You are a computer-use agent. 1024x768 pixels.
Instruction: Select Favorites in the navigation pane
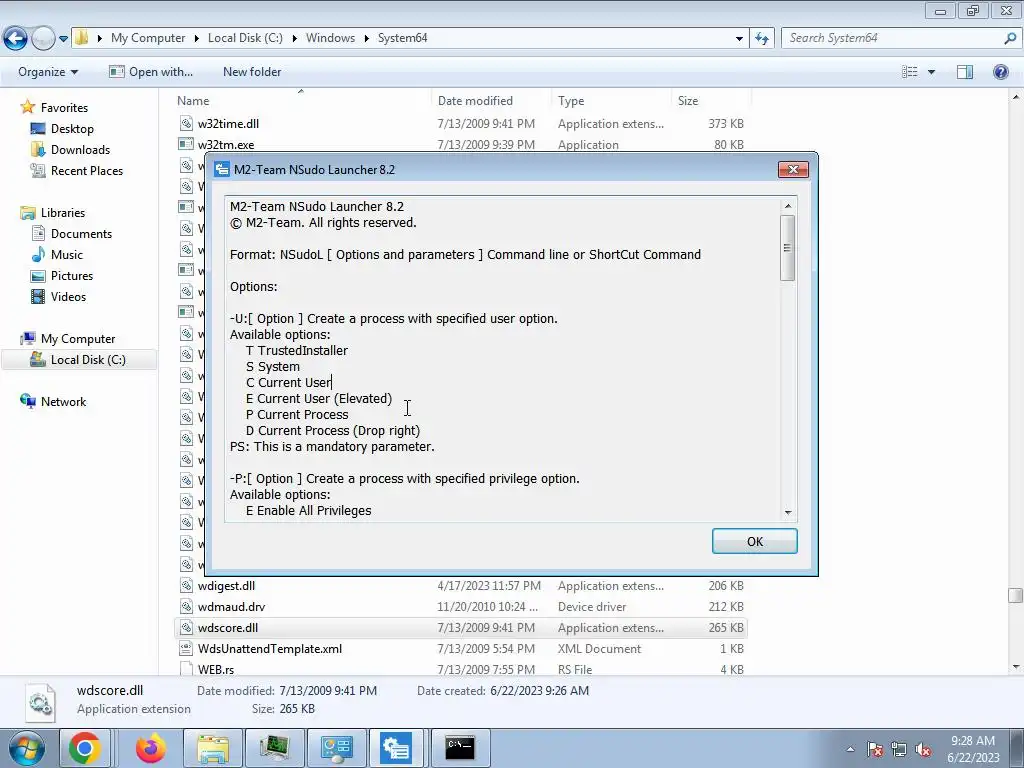[x=64, y=108]
